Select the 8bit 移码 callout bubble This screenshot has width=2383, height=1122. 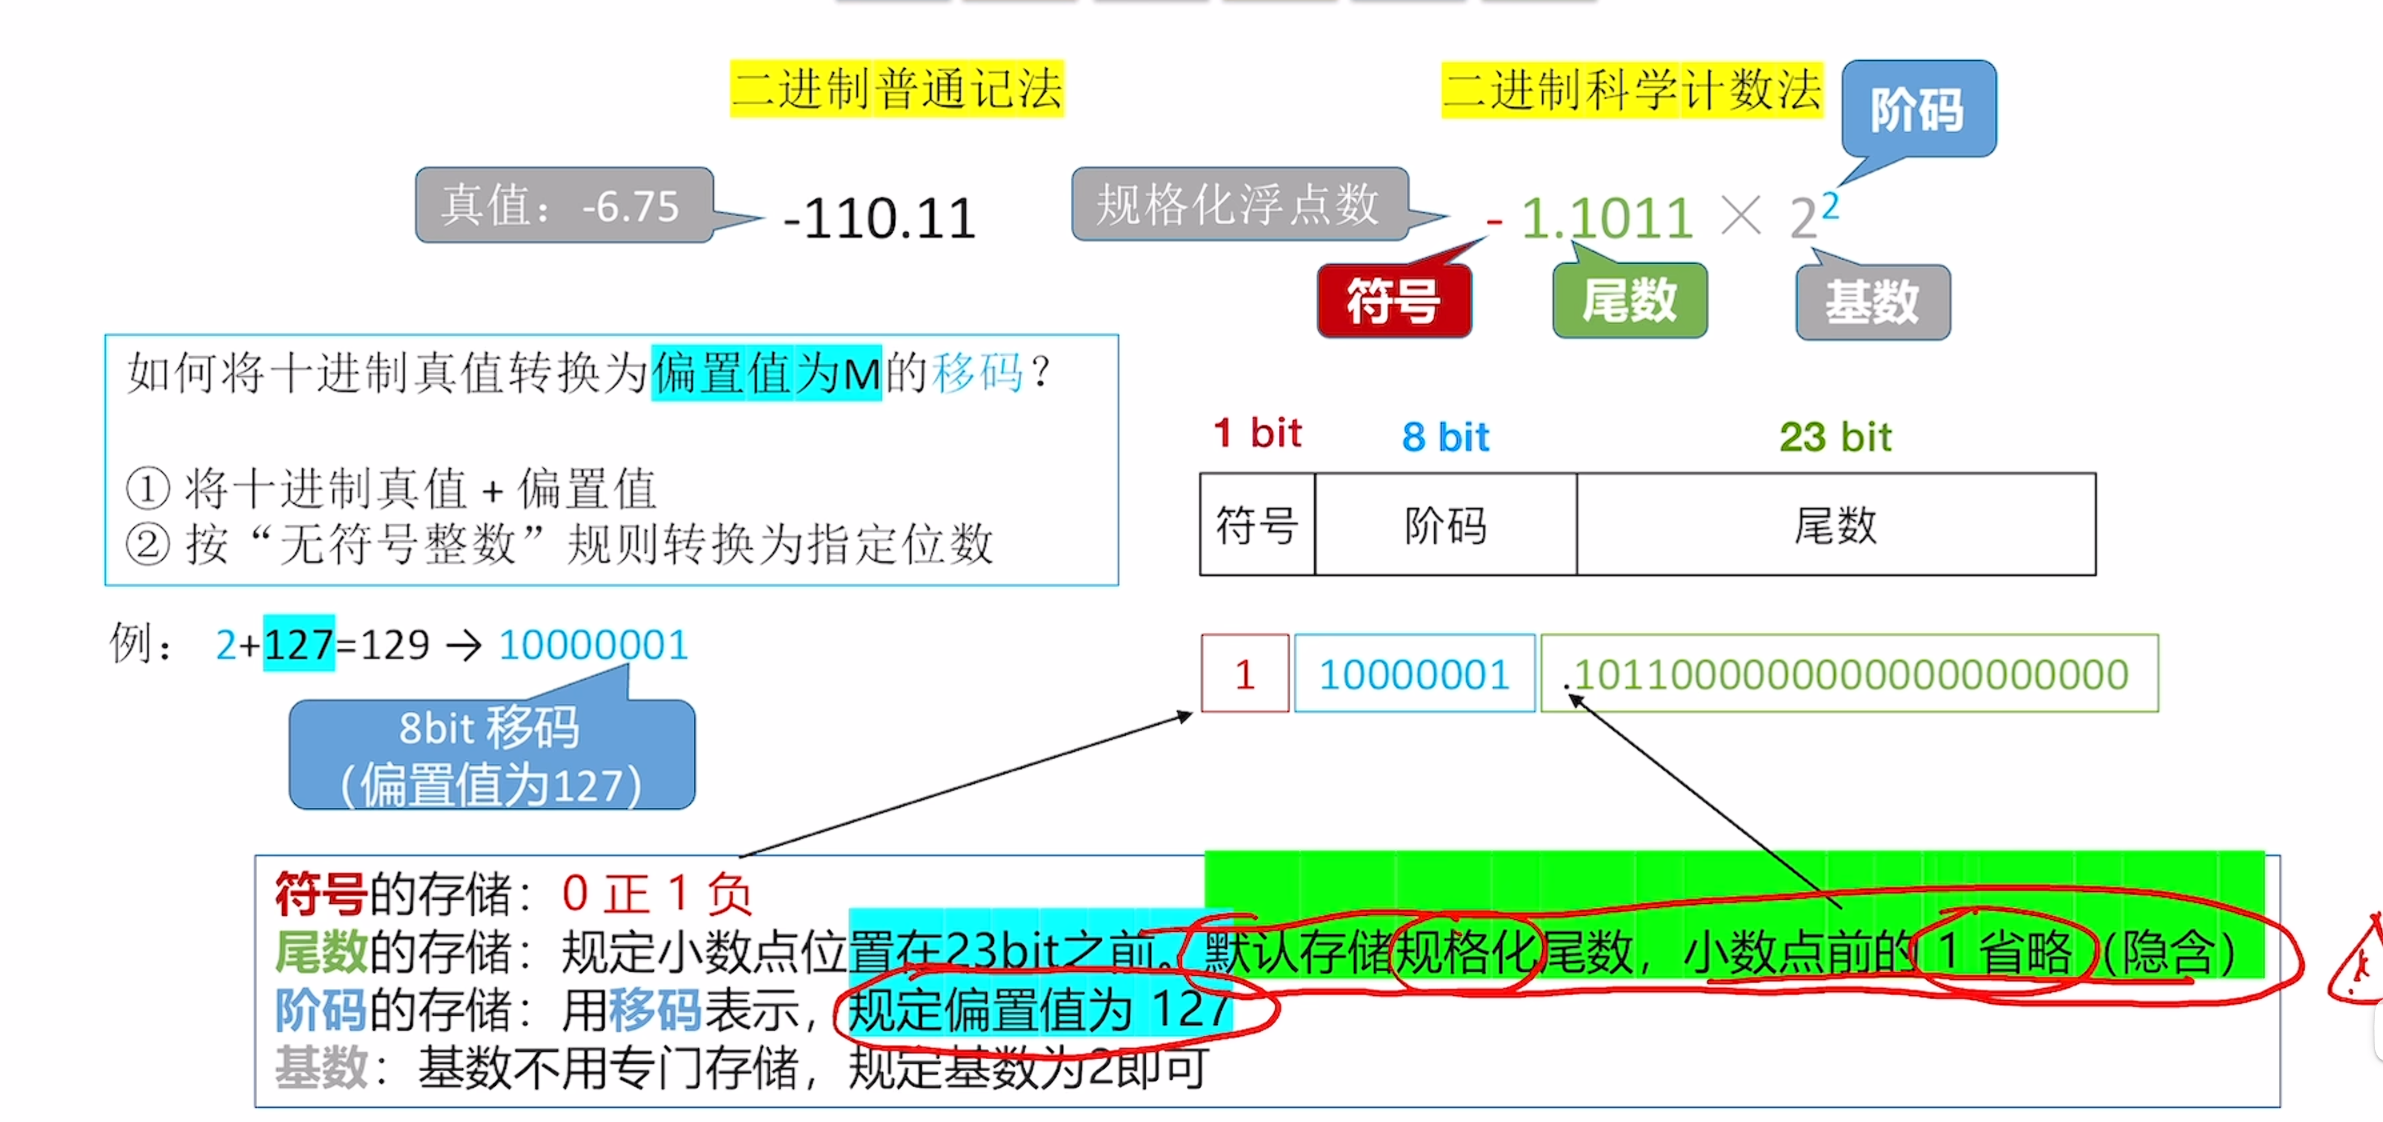pos(490,757)
